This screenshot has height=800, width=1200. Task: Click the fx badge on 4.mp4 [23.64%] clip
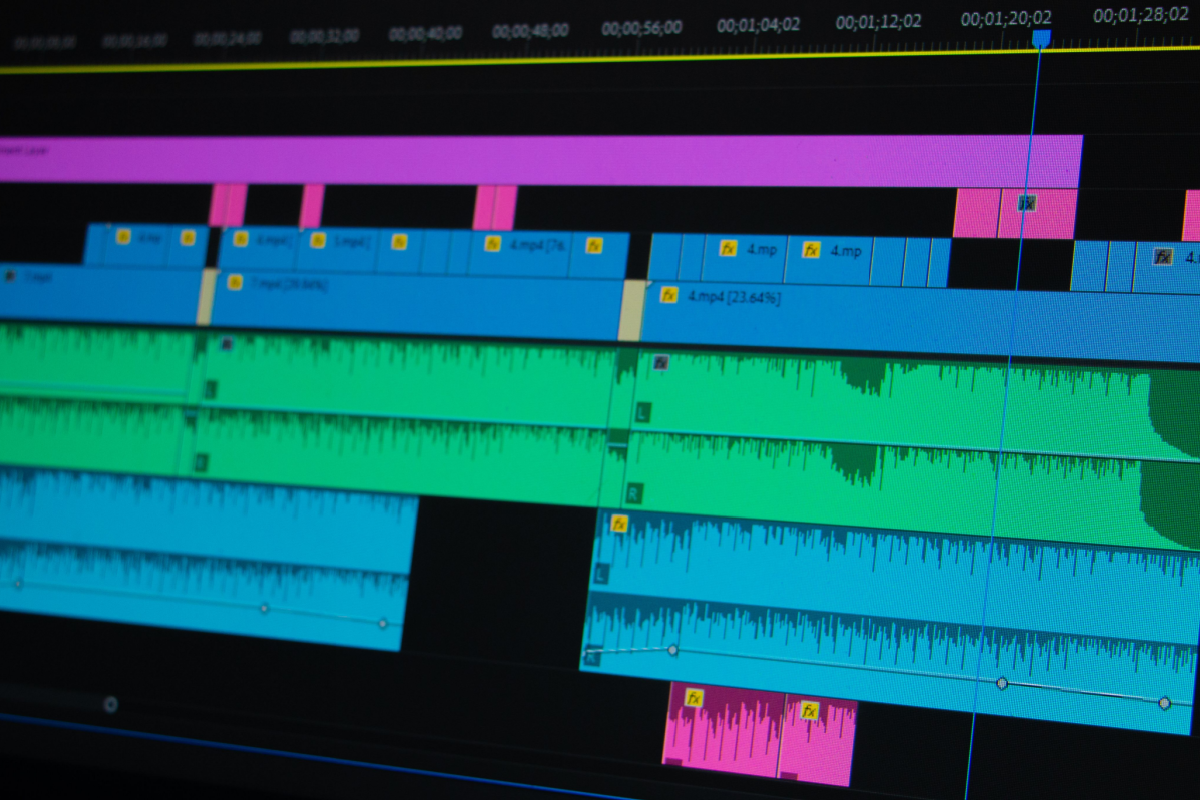click(668, 295)
